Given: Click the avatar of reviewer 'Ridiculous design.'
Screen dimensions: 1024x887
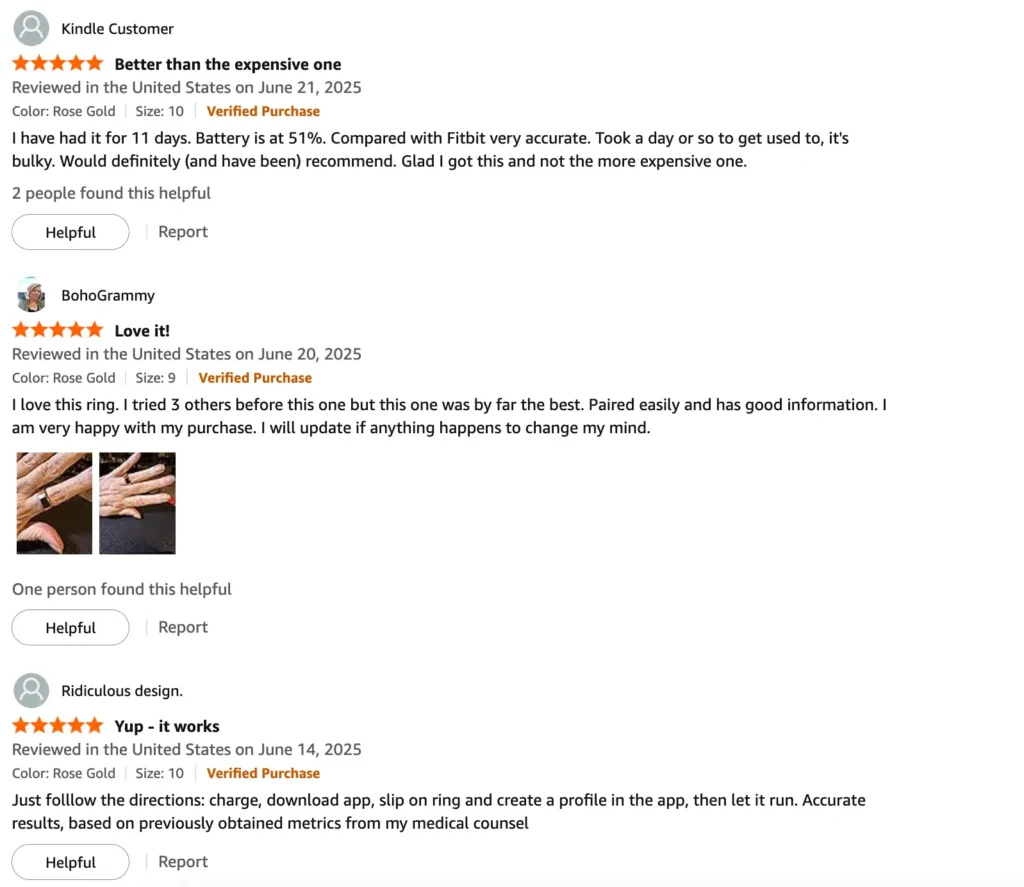Looking at the screenshot, I should tap(31, 690).
